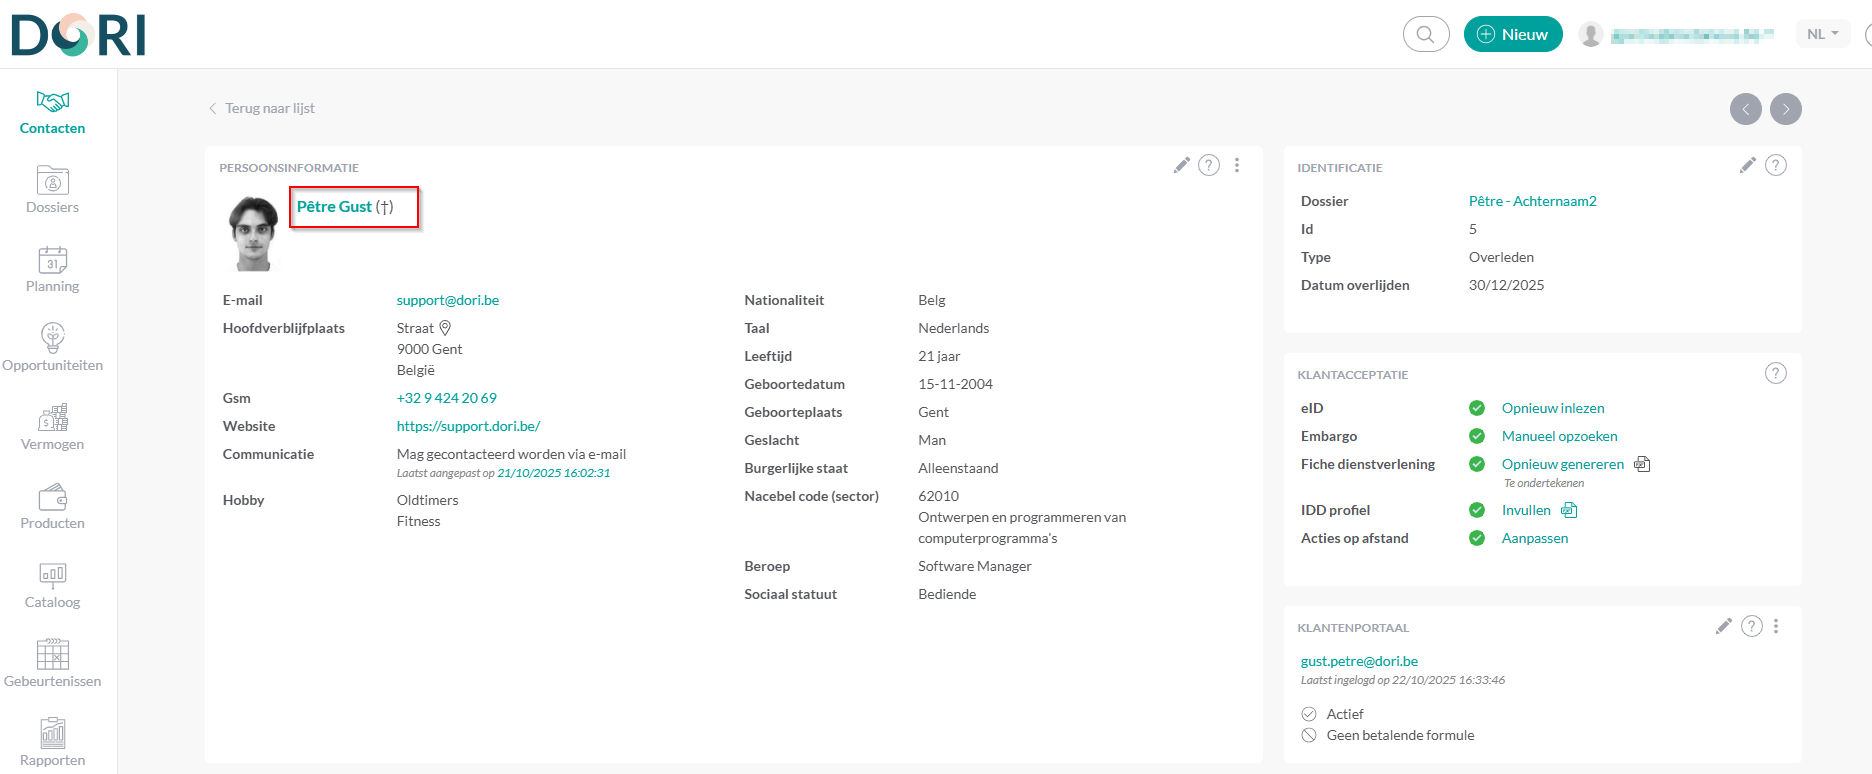Open document icon beside Invullen

pos(1569,510)
